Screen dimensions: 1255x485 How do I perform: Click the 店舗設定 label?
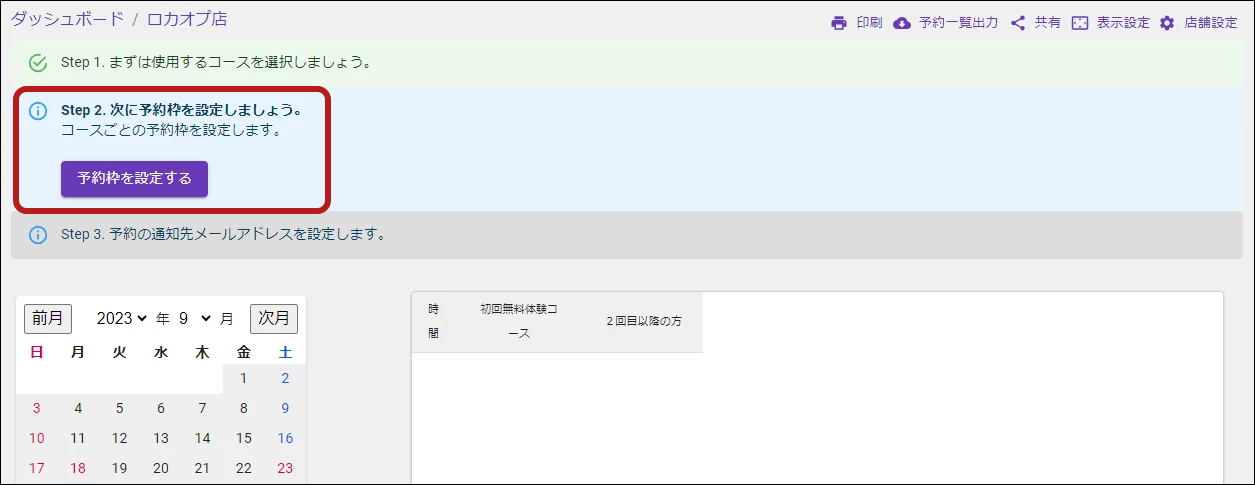tap(1211, 23)
